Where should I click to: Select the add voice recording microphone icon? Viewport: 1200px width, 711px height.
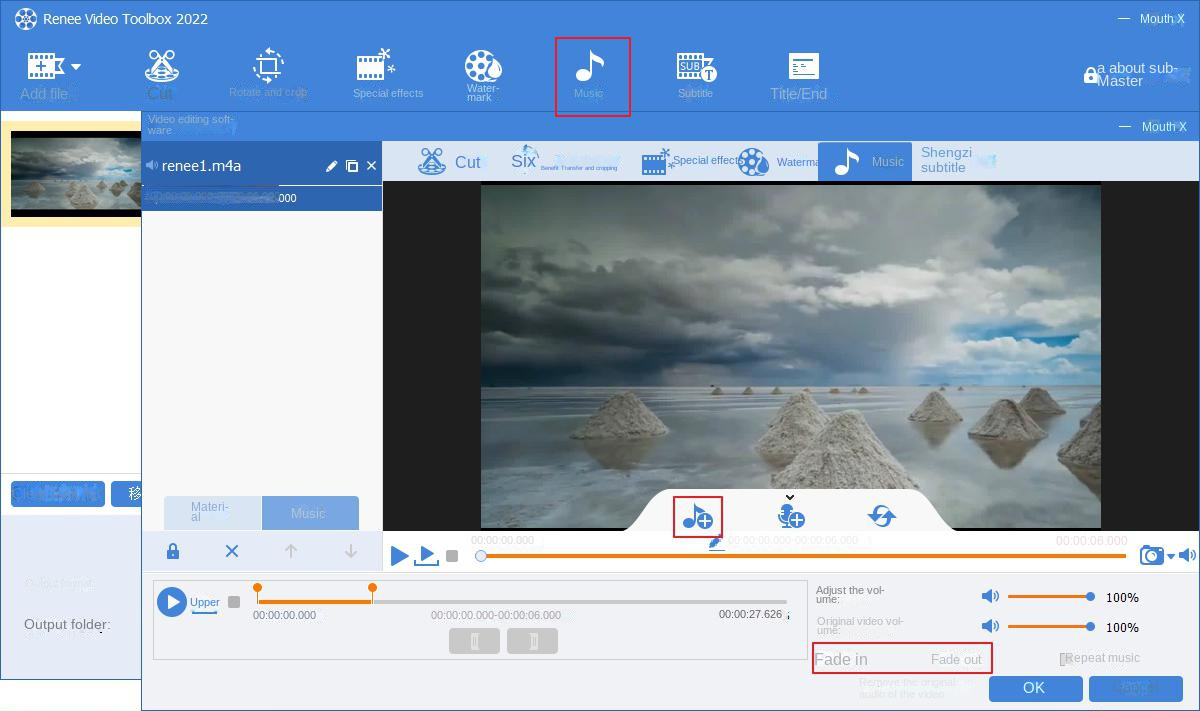789,515
